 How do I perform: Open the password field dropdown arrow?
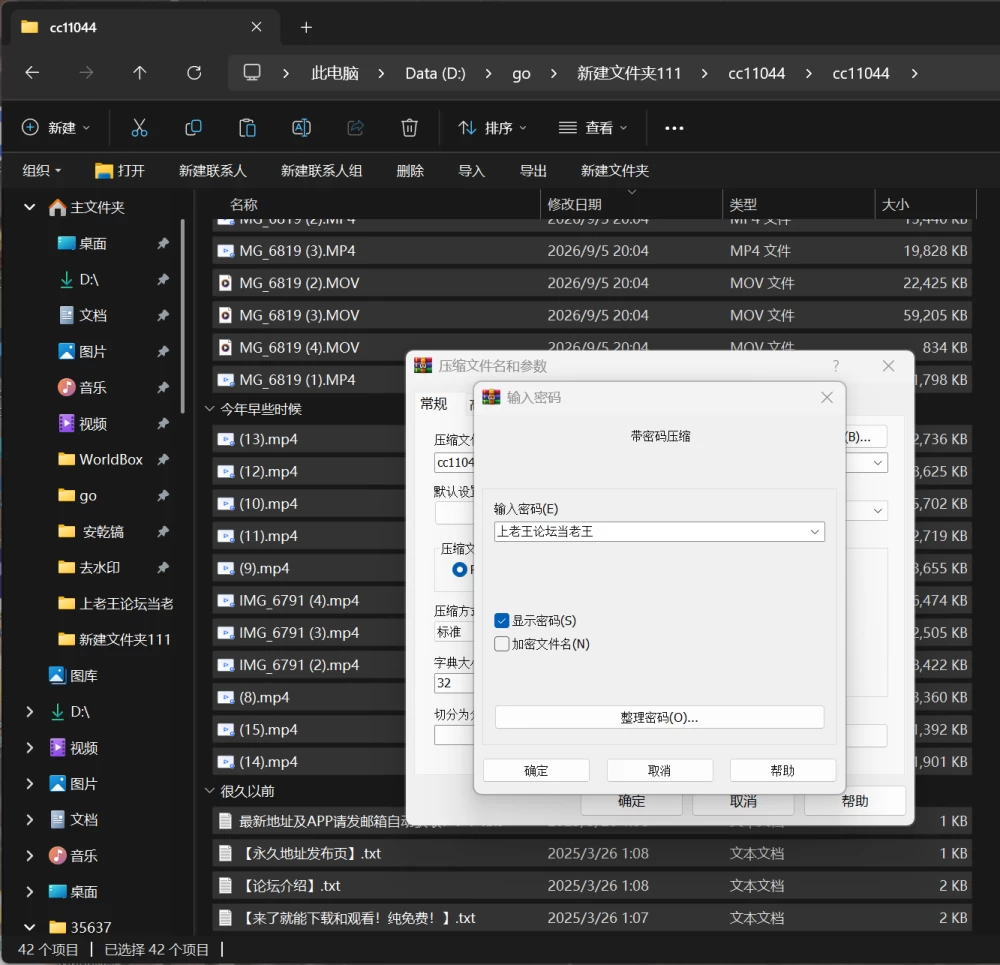(814, 532)
